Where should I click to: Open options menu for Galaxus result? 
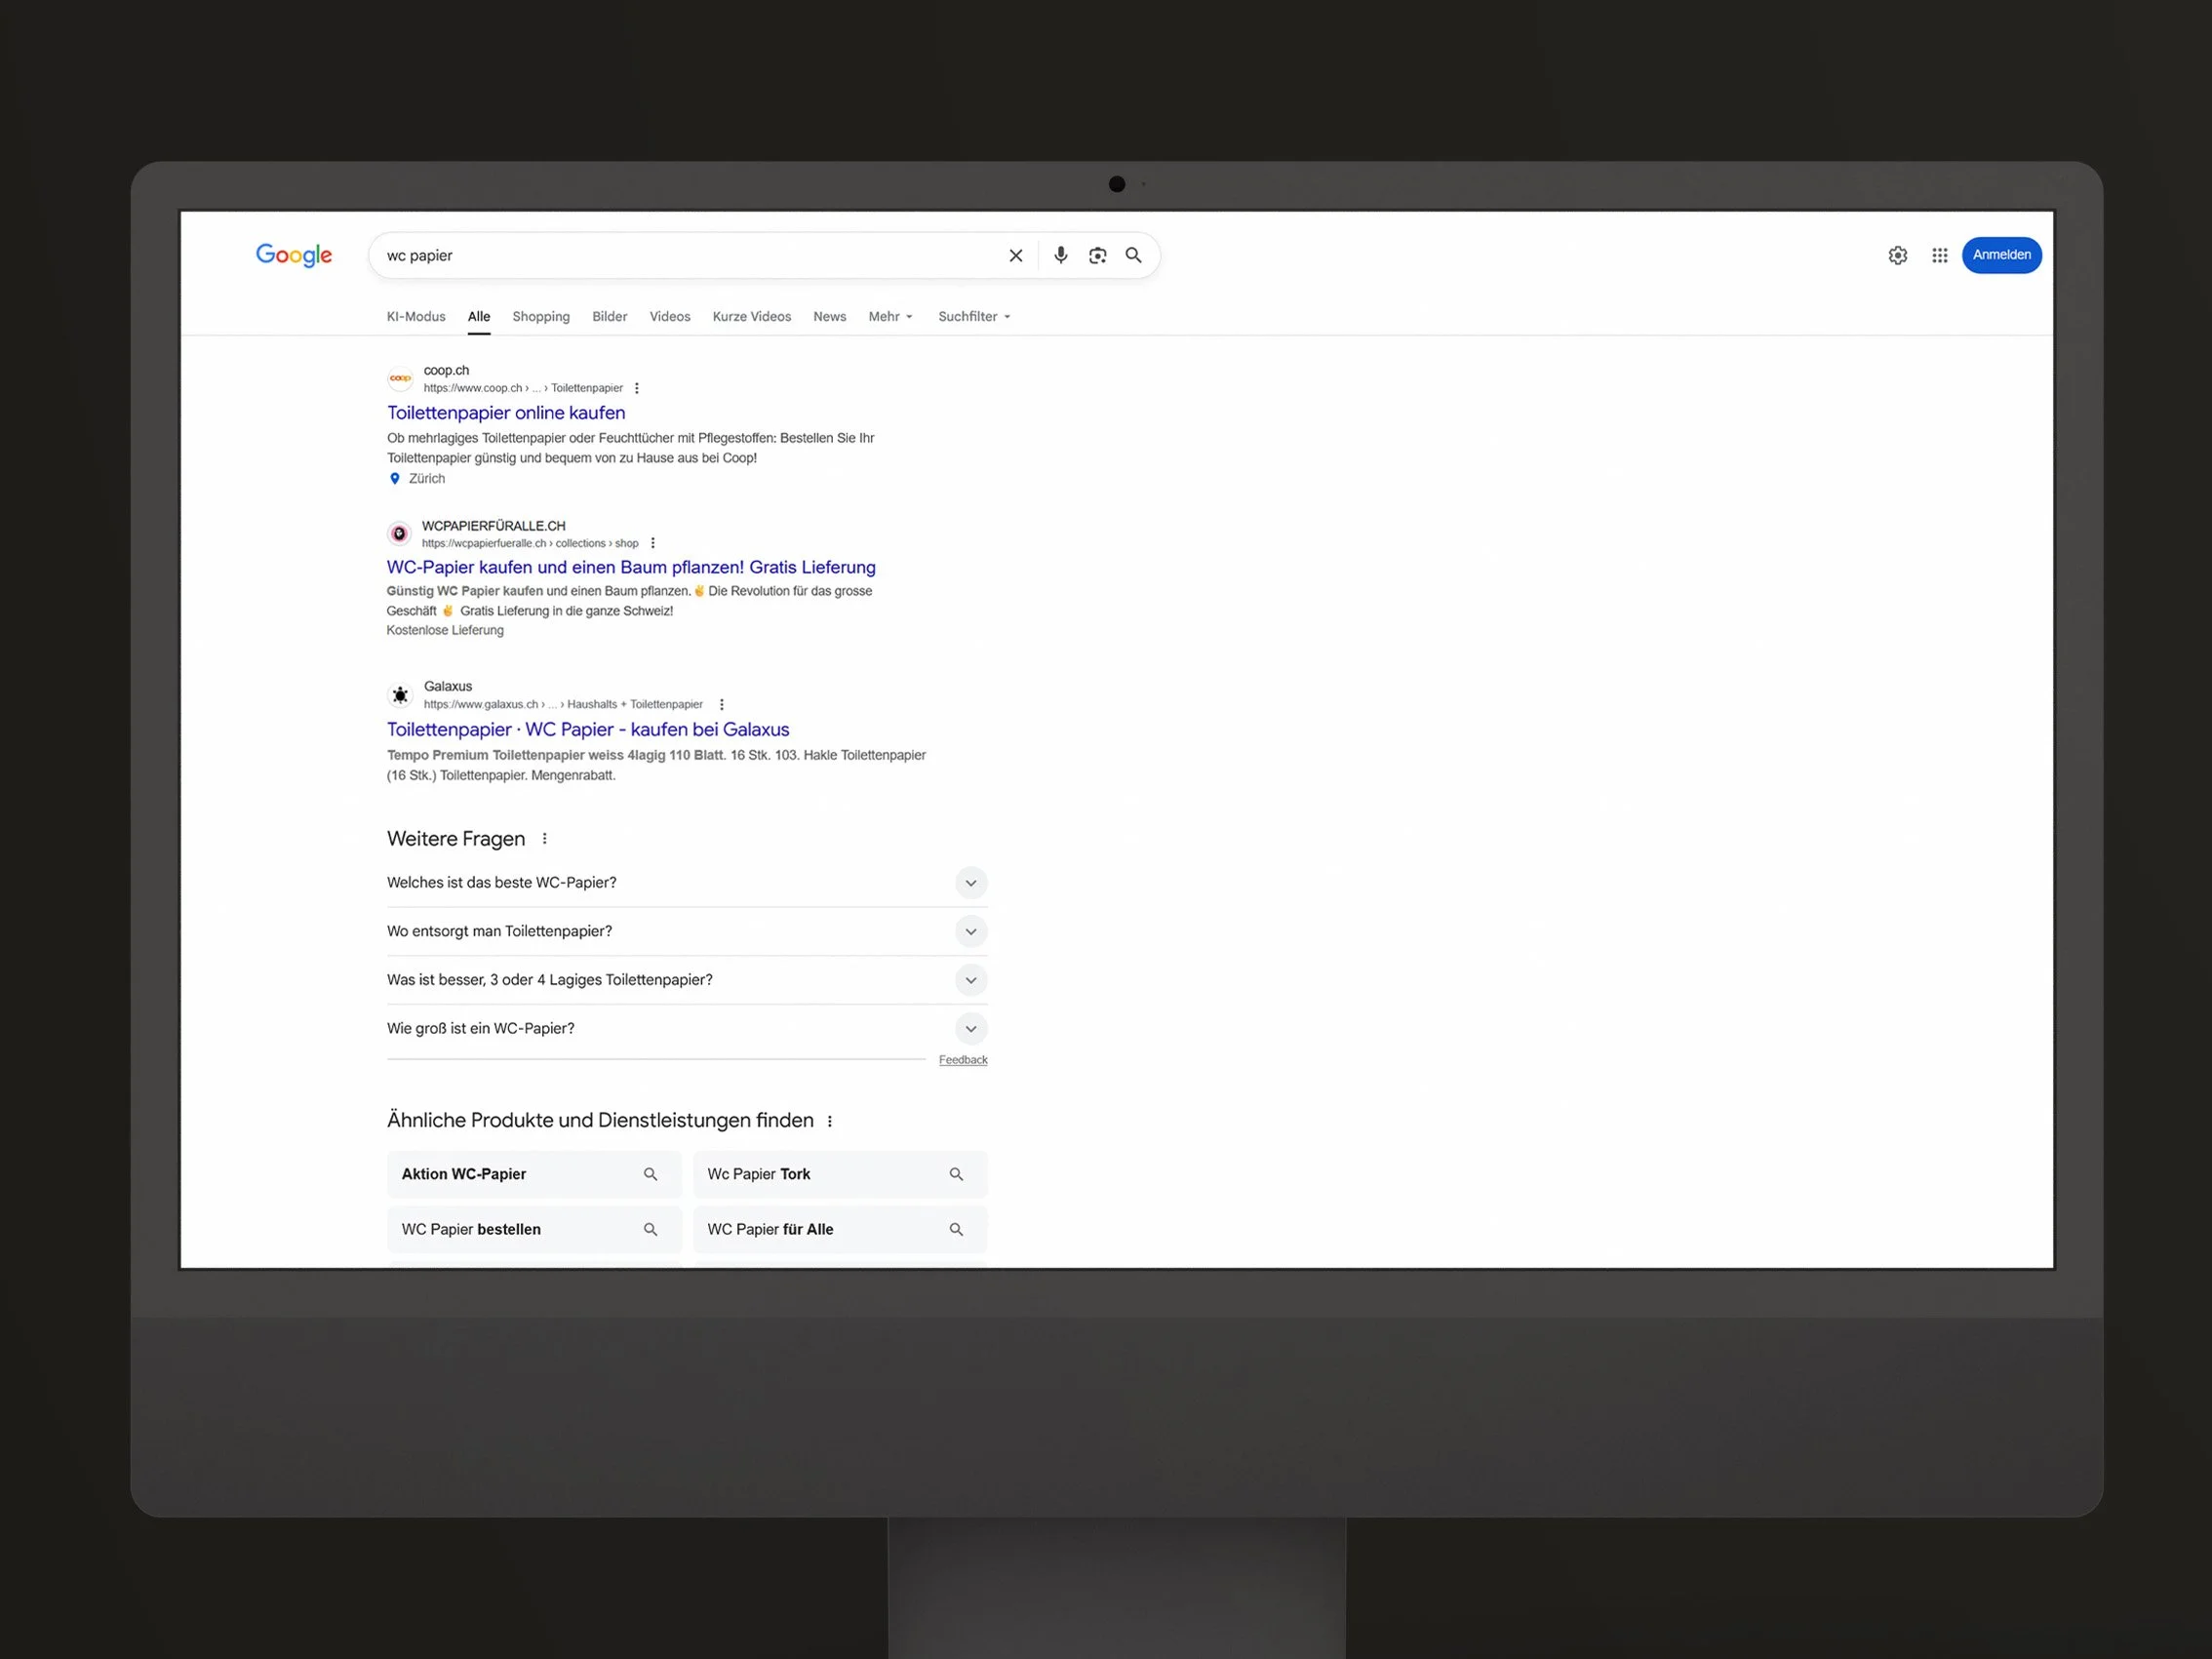tap(721, 704)
